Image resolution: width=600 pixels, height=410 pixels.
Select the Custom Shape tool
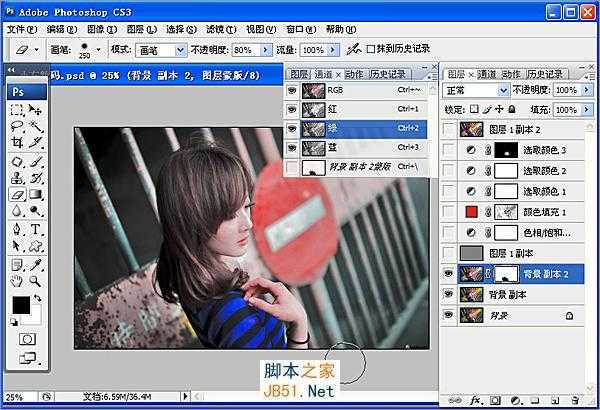pos(36,245)
